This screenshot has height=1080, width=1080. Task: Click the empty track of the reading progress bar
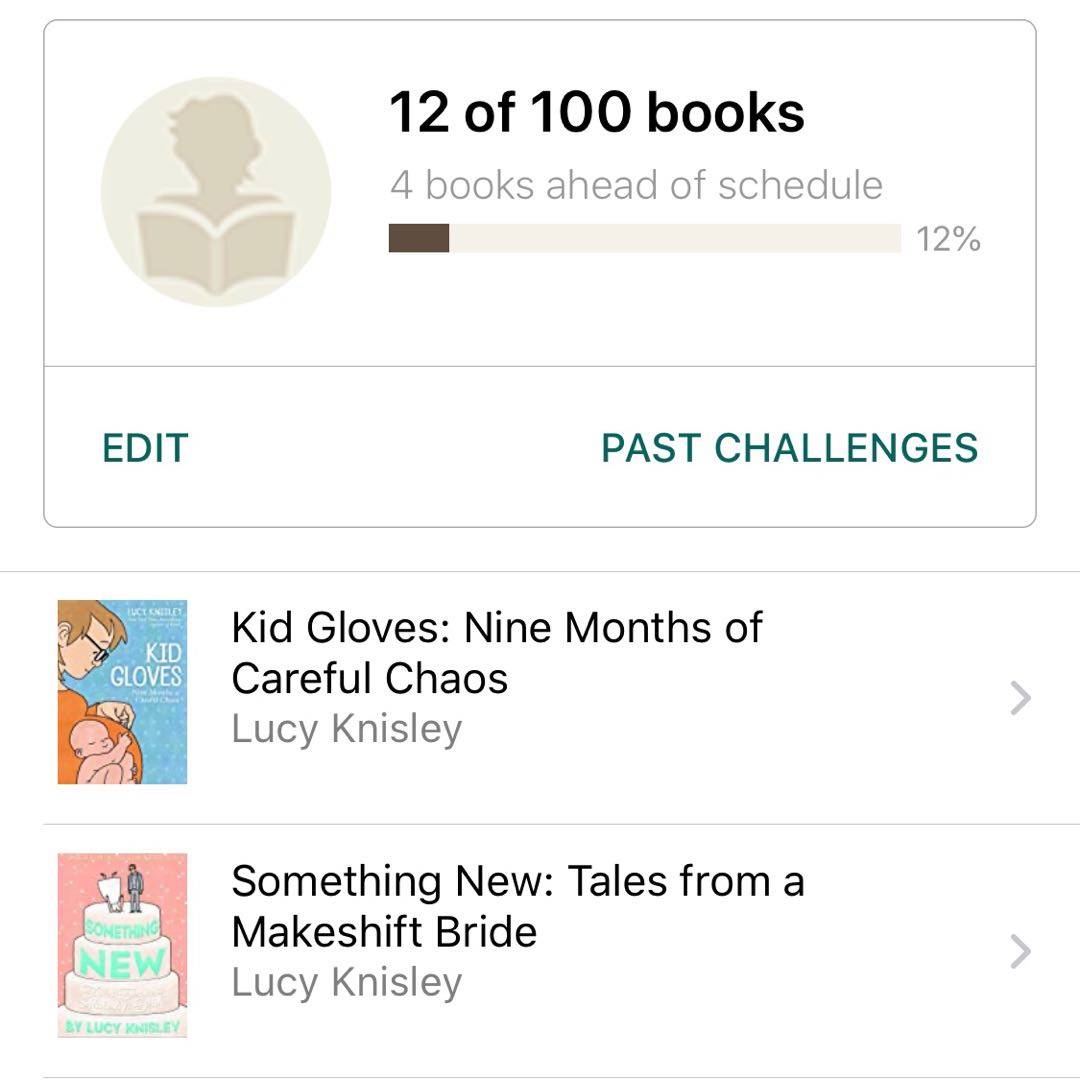[x=675, y=239]
